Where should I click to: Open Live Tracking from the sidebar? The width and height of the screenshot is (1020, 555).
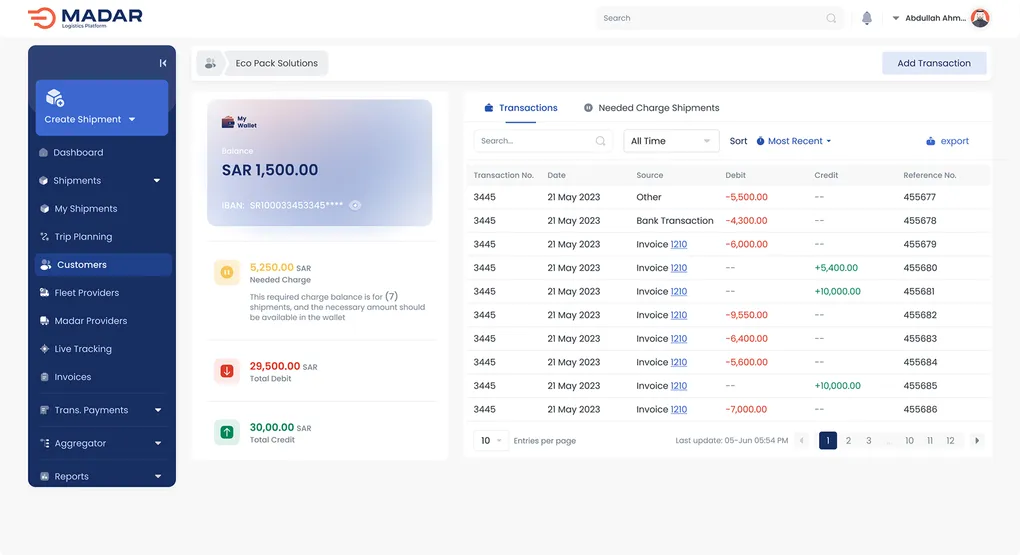83,349
